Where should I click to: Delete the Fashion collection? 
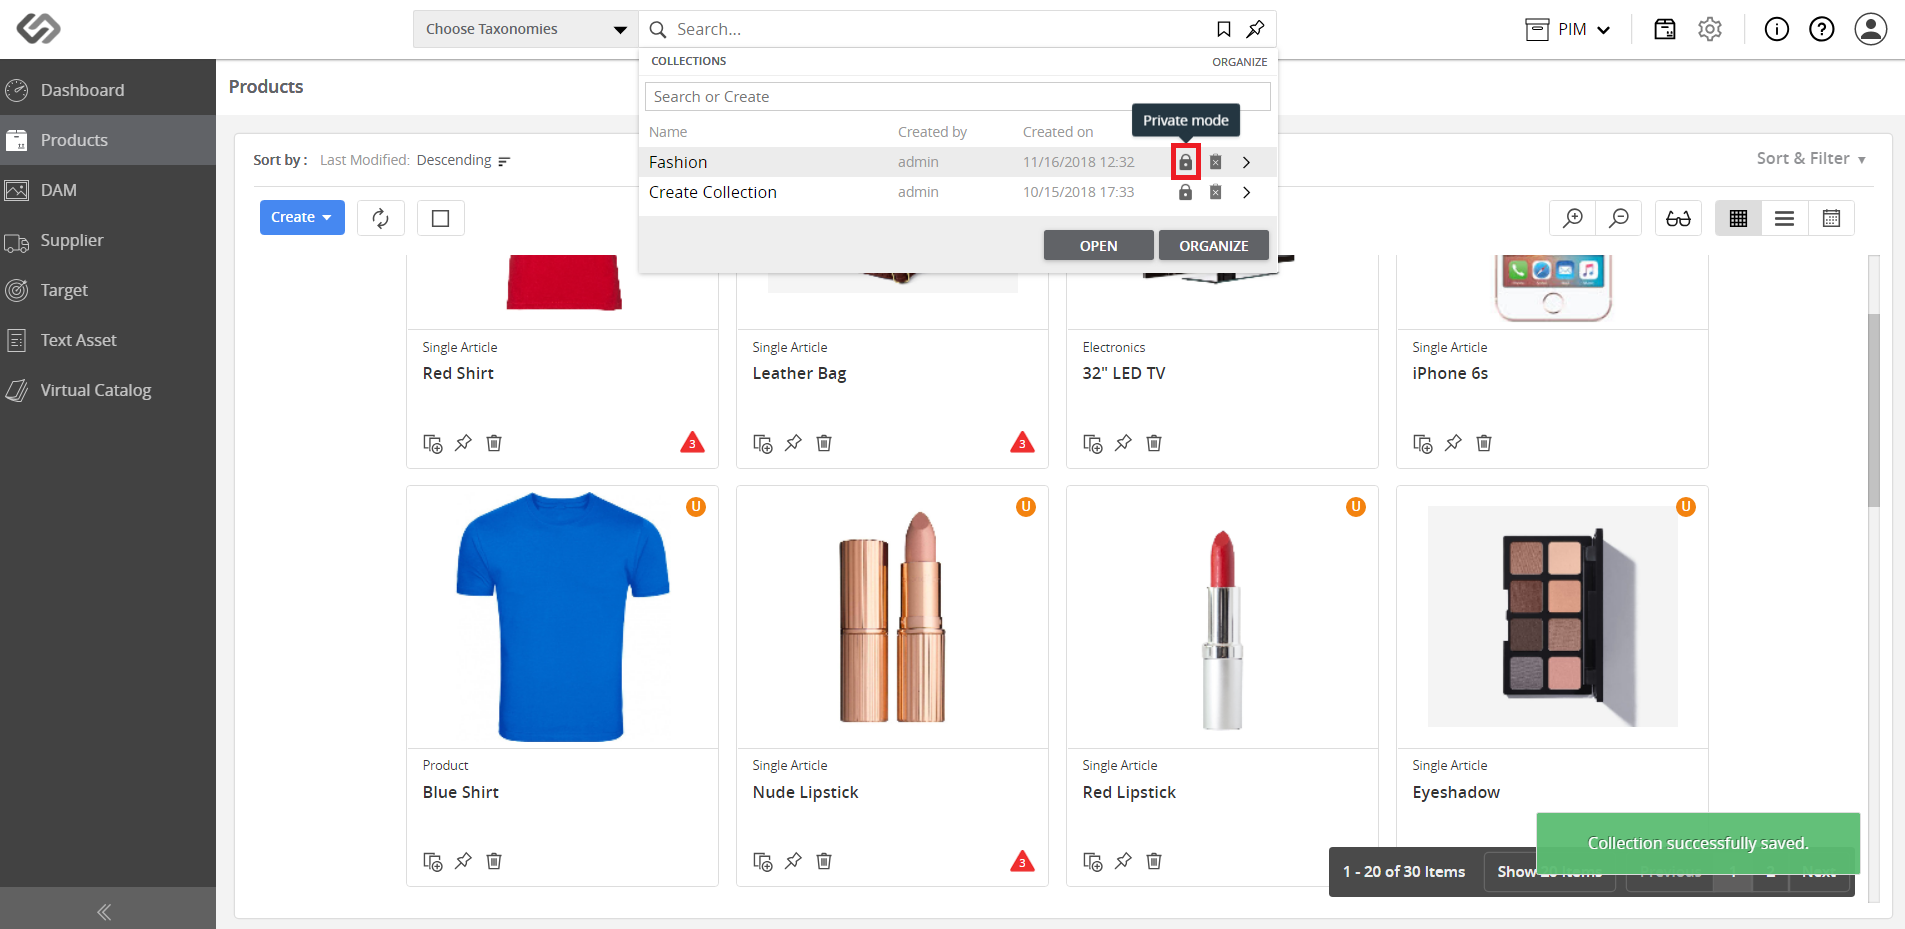tap(1215, 162)
